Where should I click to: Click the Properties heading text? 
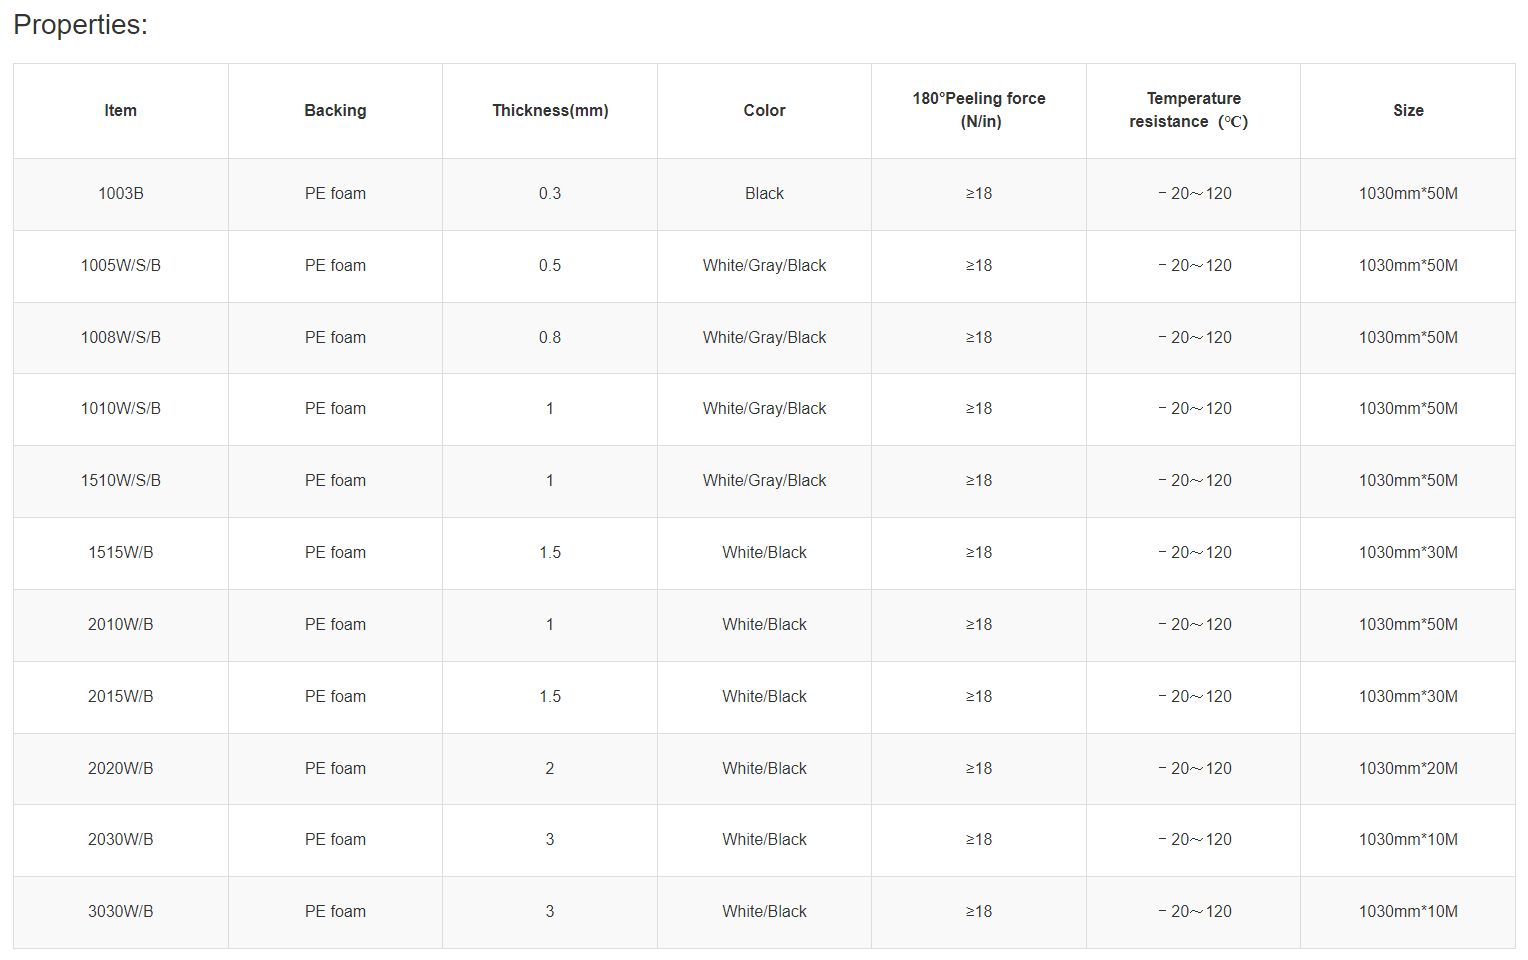80,25
